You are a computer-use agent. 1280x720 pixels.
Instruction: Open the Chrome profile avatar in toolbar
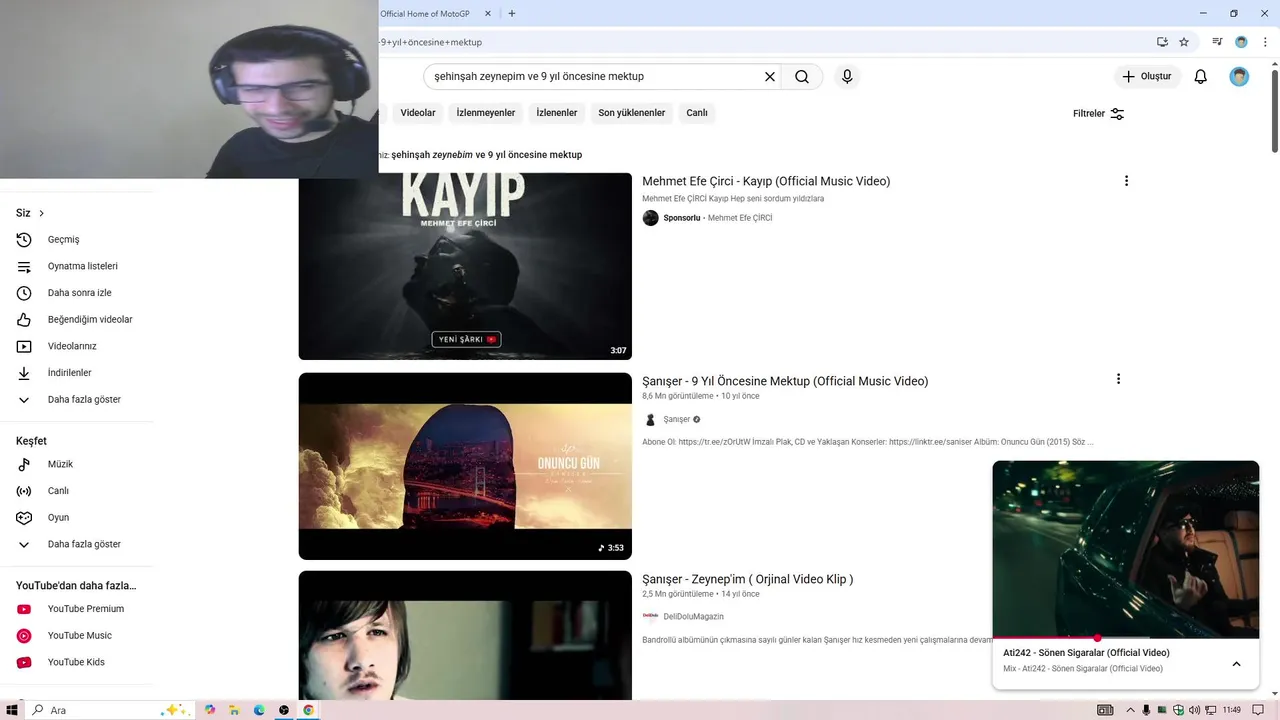coord(1241,42)
